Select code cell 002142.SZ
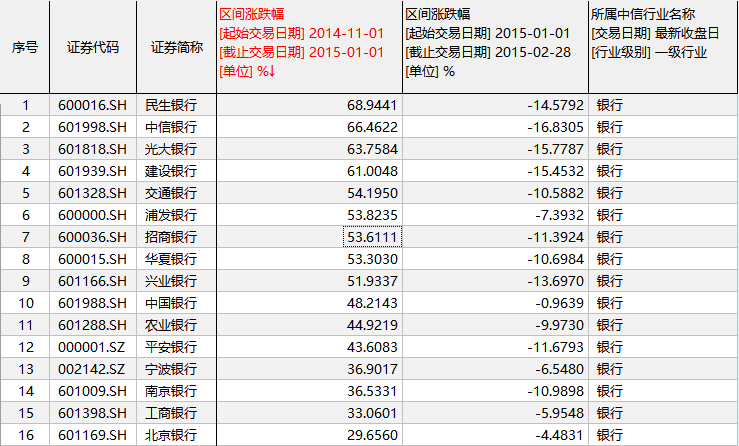Image resolution: width=739 pixels, height=446 pixels. click(93, 369)
